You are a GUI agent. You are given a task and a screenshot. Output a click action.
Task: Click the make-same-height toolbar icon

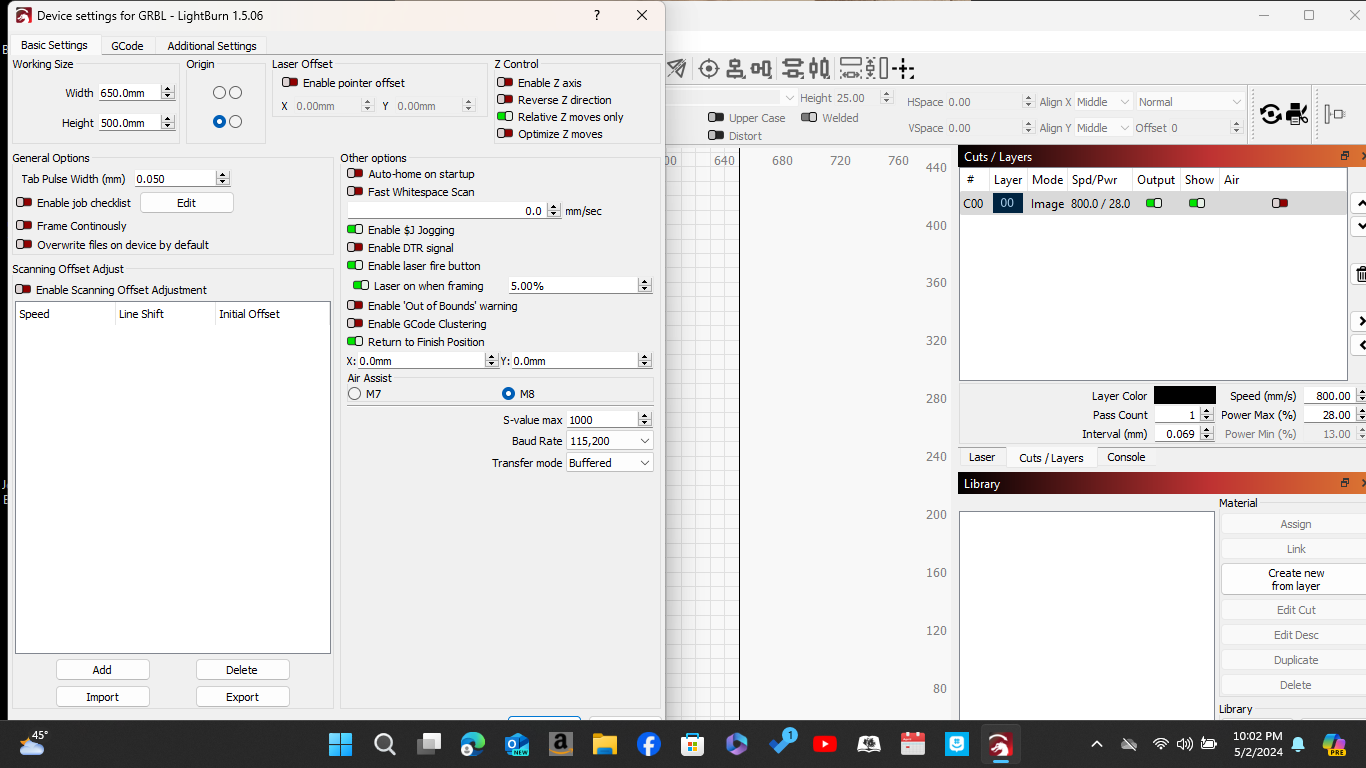[x=877, y=68]
